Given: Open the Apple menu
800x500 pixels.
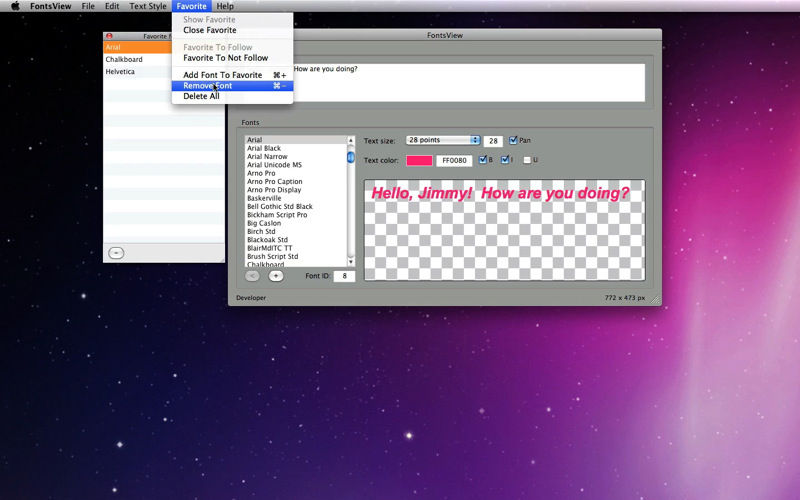Looking at the screenshot, I should 15,6.
